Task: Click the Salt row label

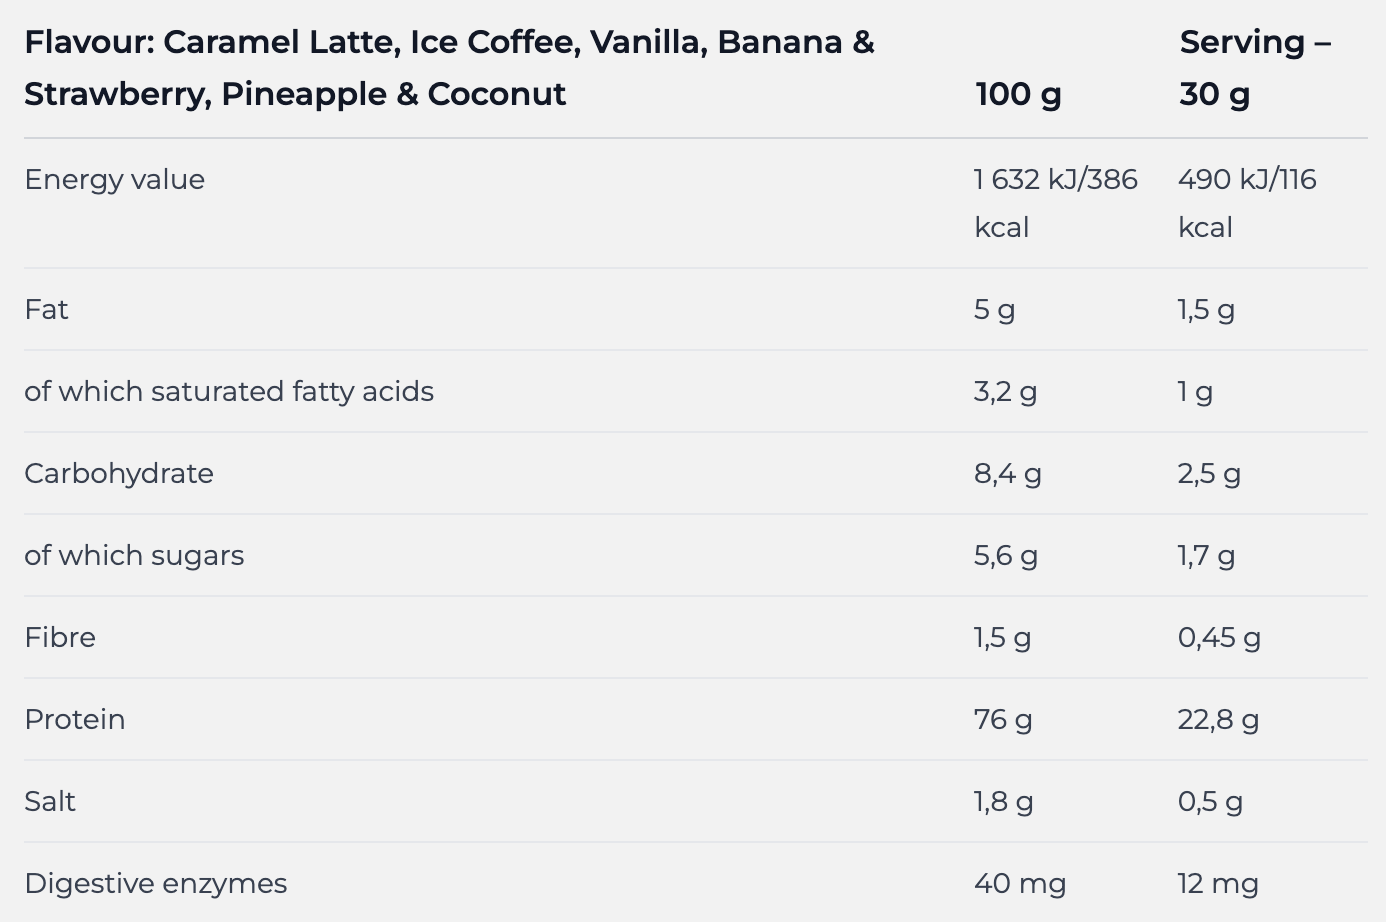Action: point(50,802)
